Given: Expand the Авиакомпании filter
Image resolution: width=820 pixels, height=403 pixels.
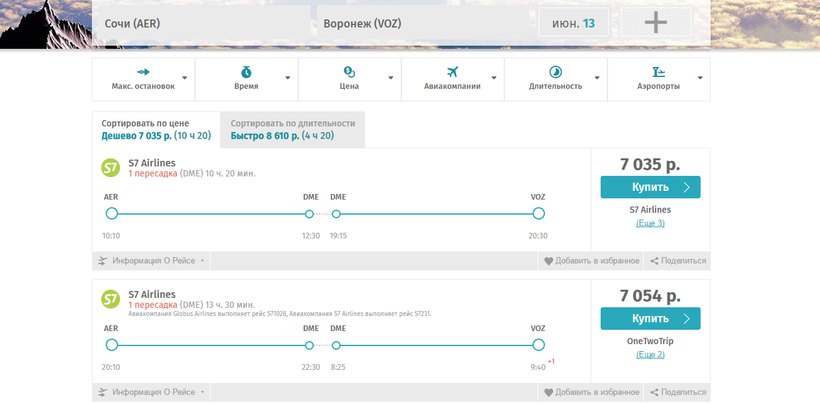Looking at the screenshot, I should 453,79.
